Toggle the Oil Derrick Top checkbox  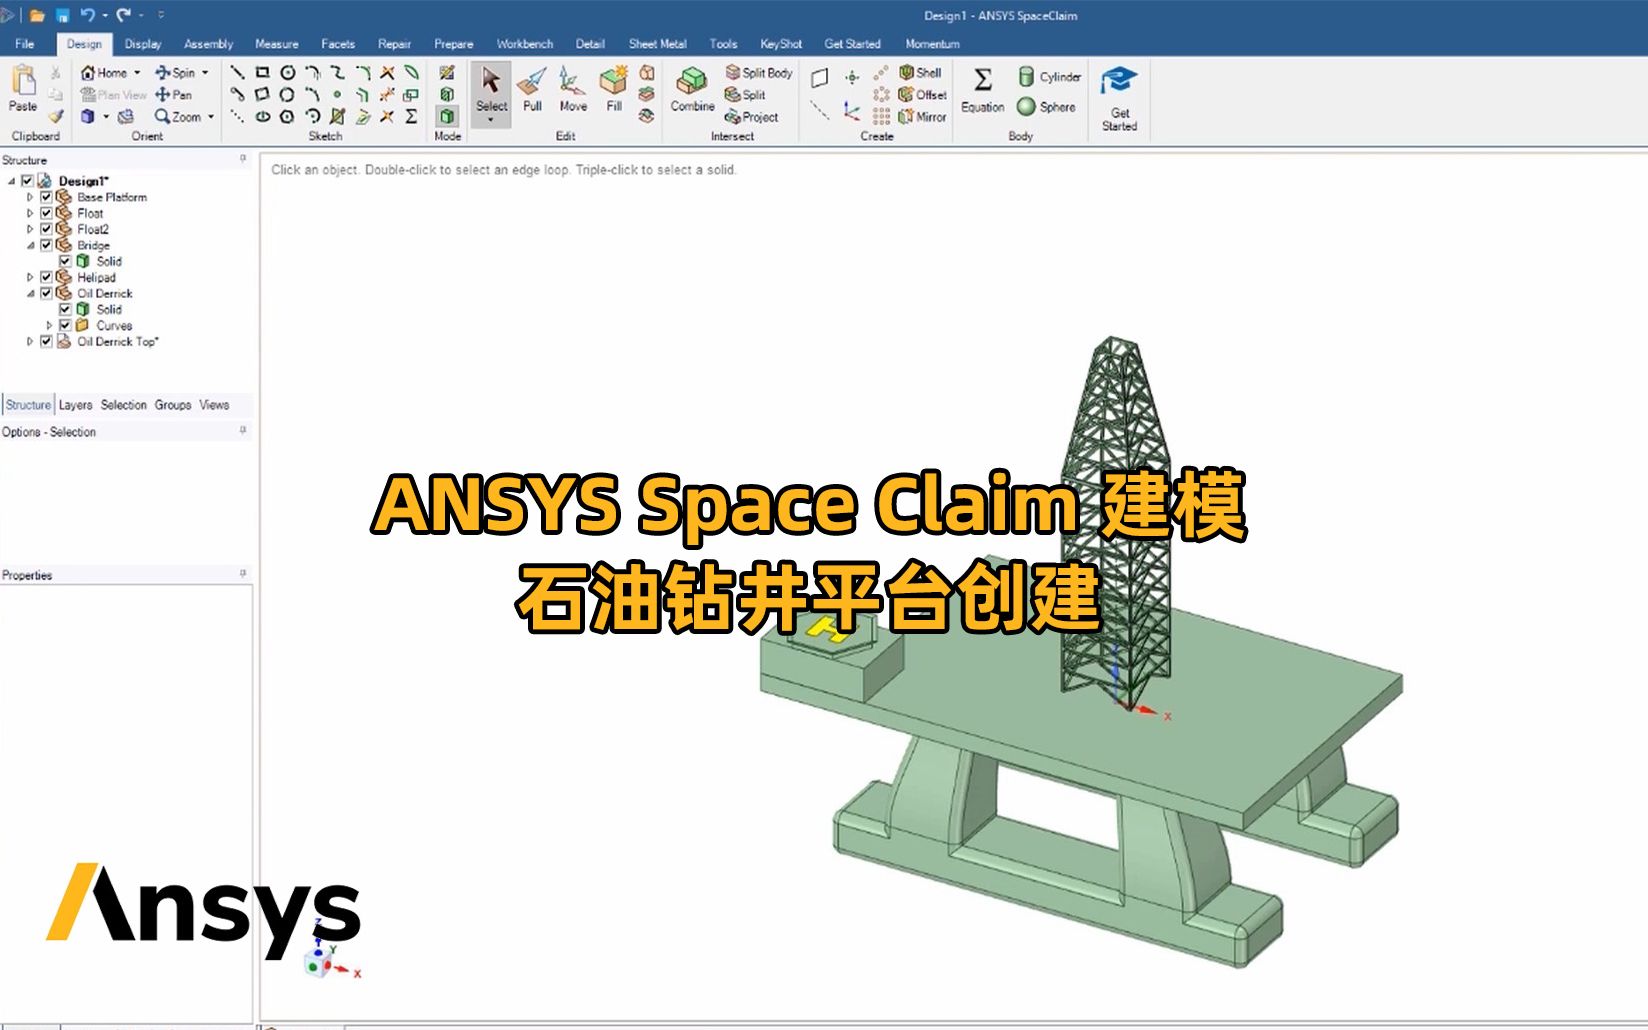tap(46, 341)
